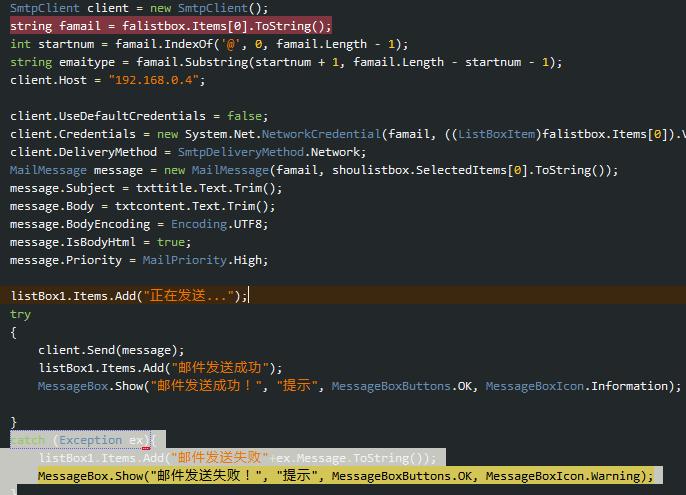This screenshot has height=495, width=686.
Task: Click the underlined ex variable in catch
Action: pos(137,440)
